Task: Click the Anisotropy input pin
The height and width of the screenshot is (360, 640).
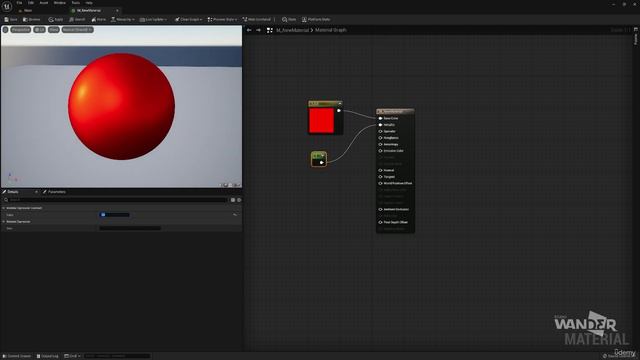Action: click(380, 144)
